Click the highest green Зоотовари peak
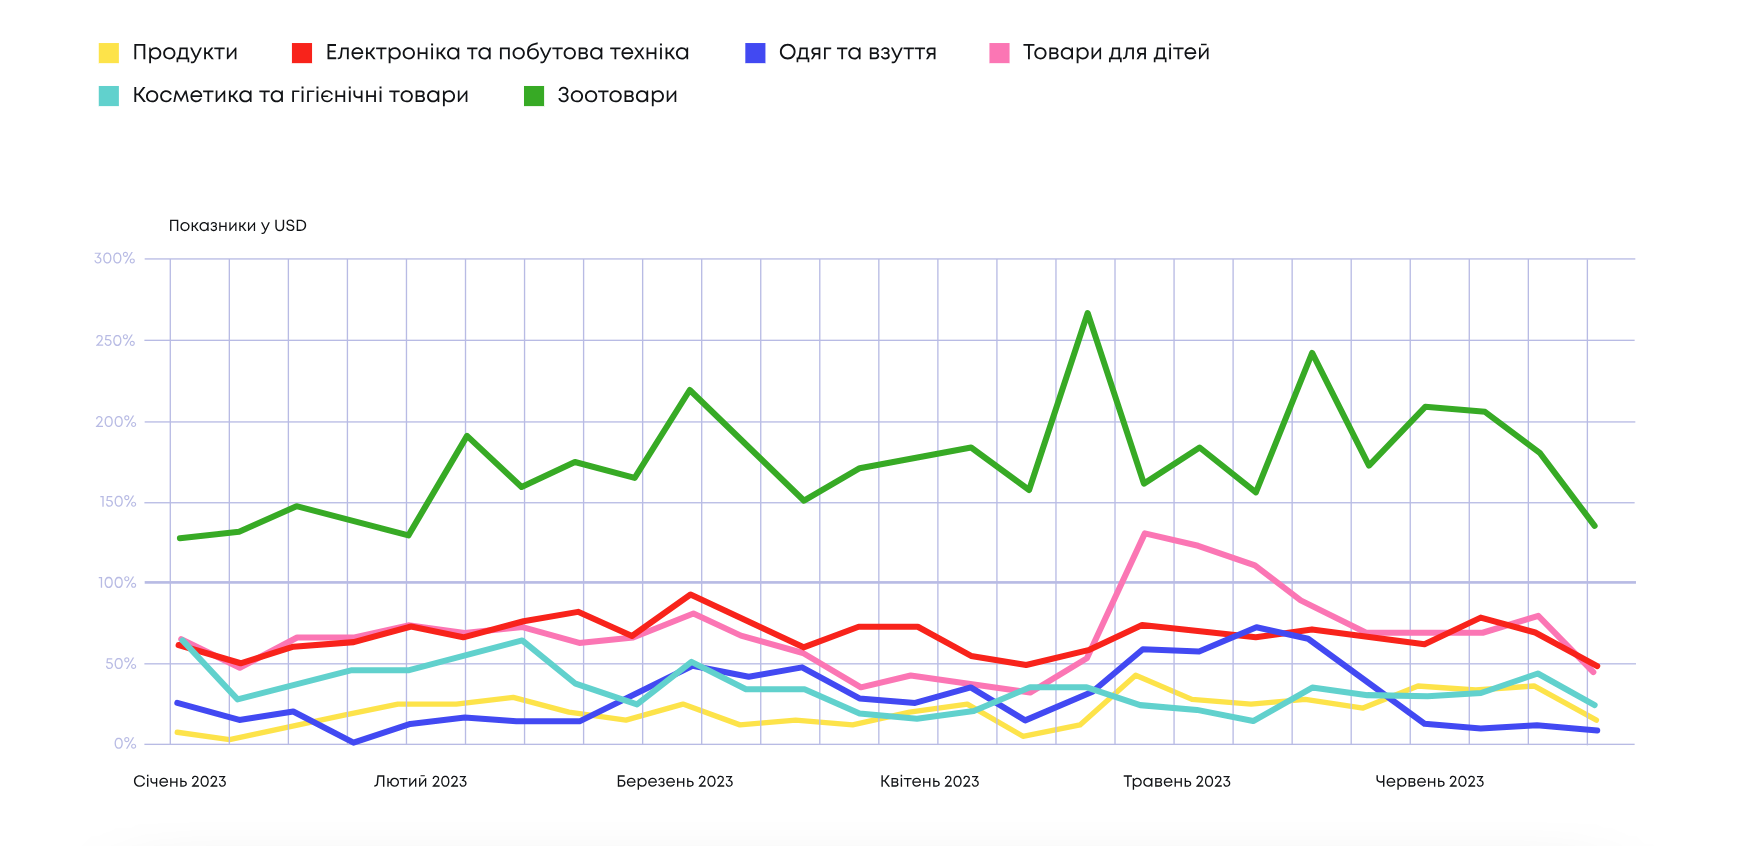The height and width of the screenshot is (846, 1738). 1087,313
